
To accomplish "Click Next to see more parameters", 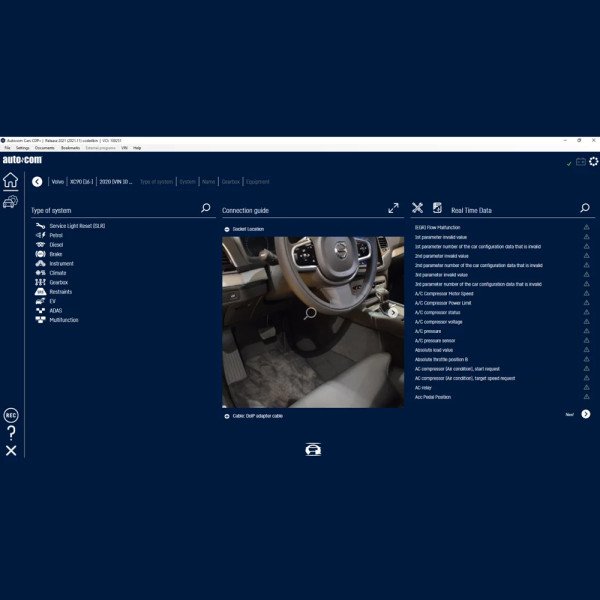I will click(585, 414).
